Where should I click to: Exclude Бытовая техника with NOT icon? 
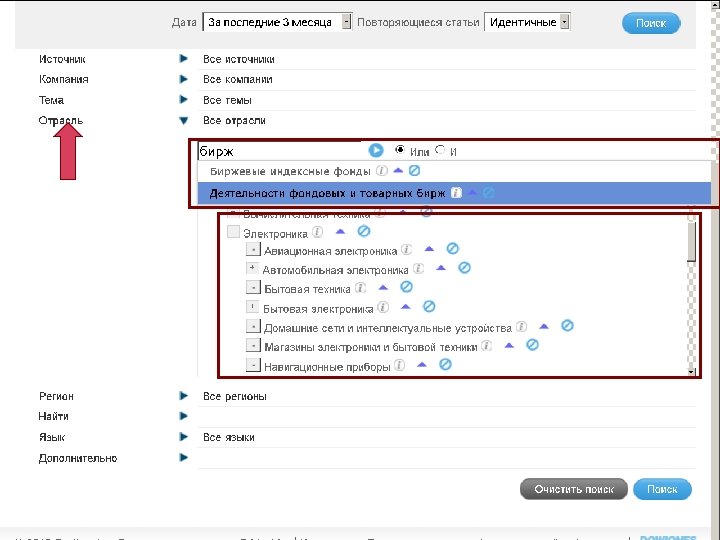tap(406, 287)
